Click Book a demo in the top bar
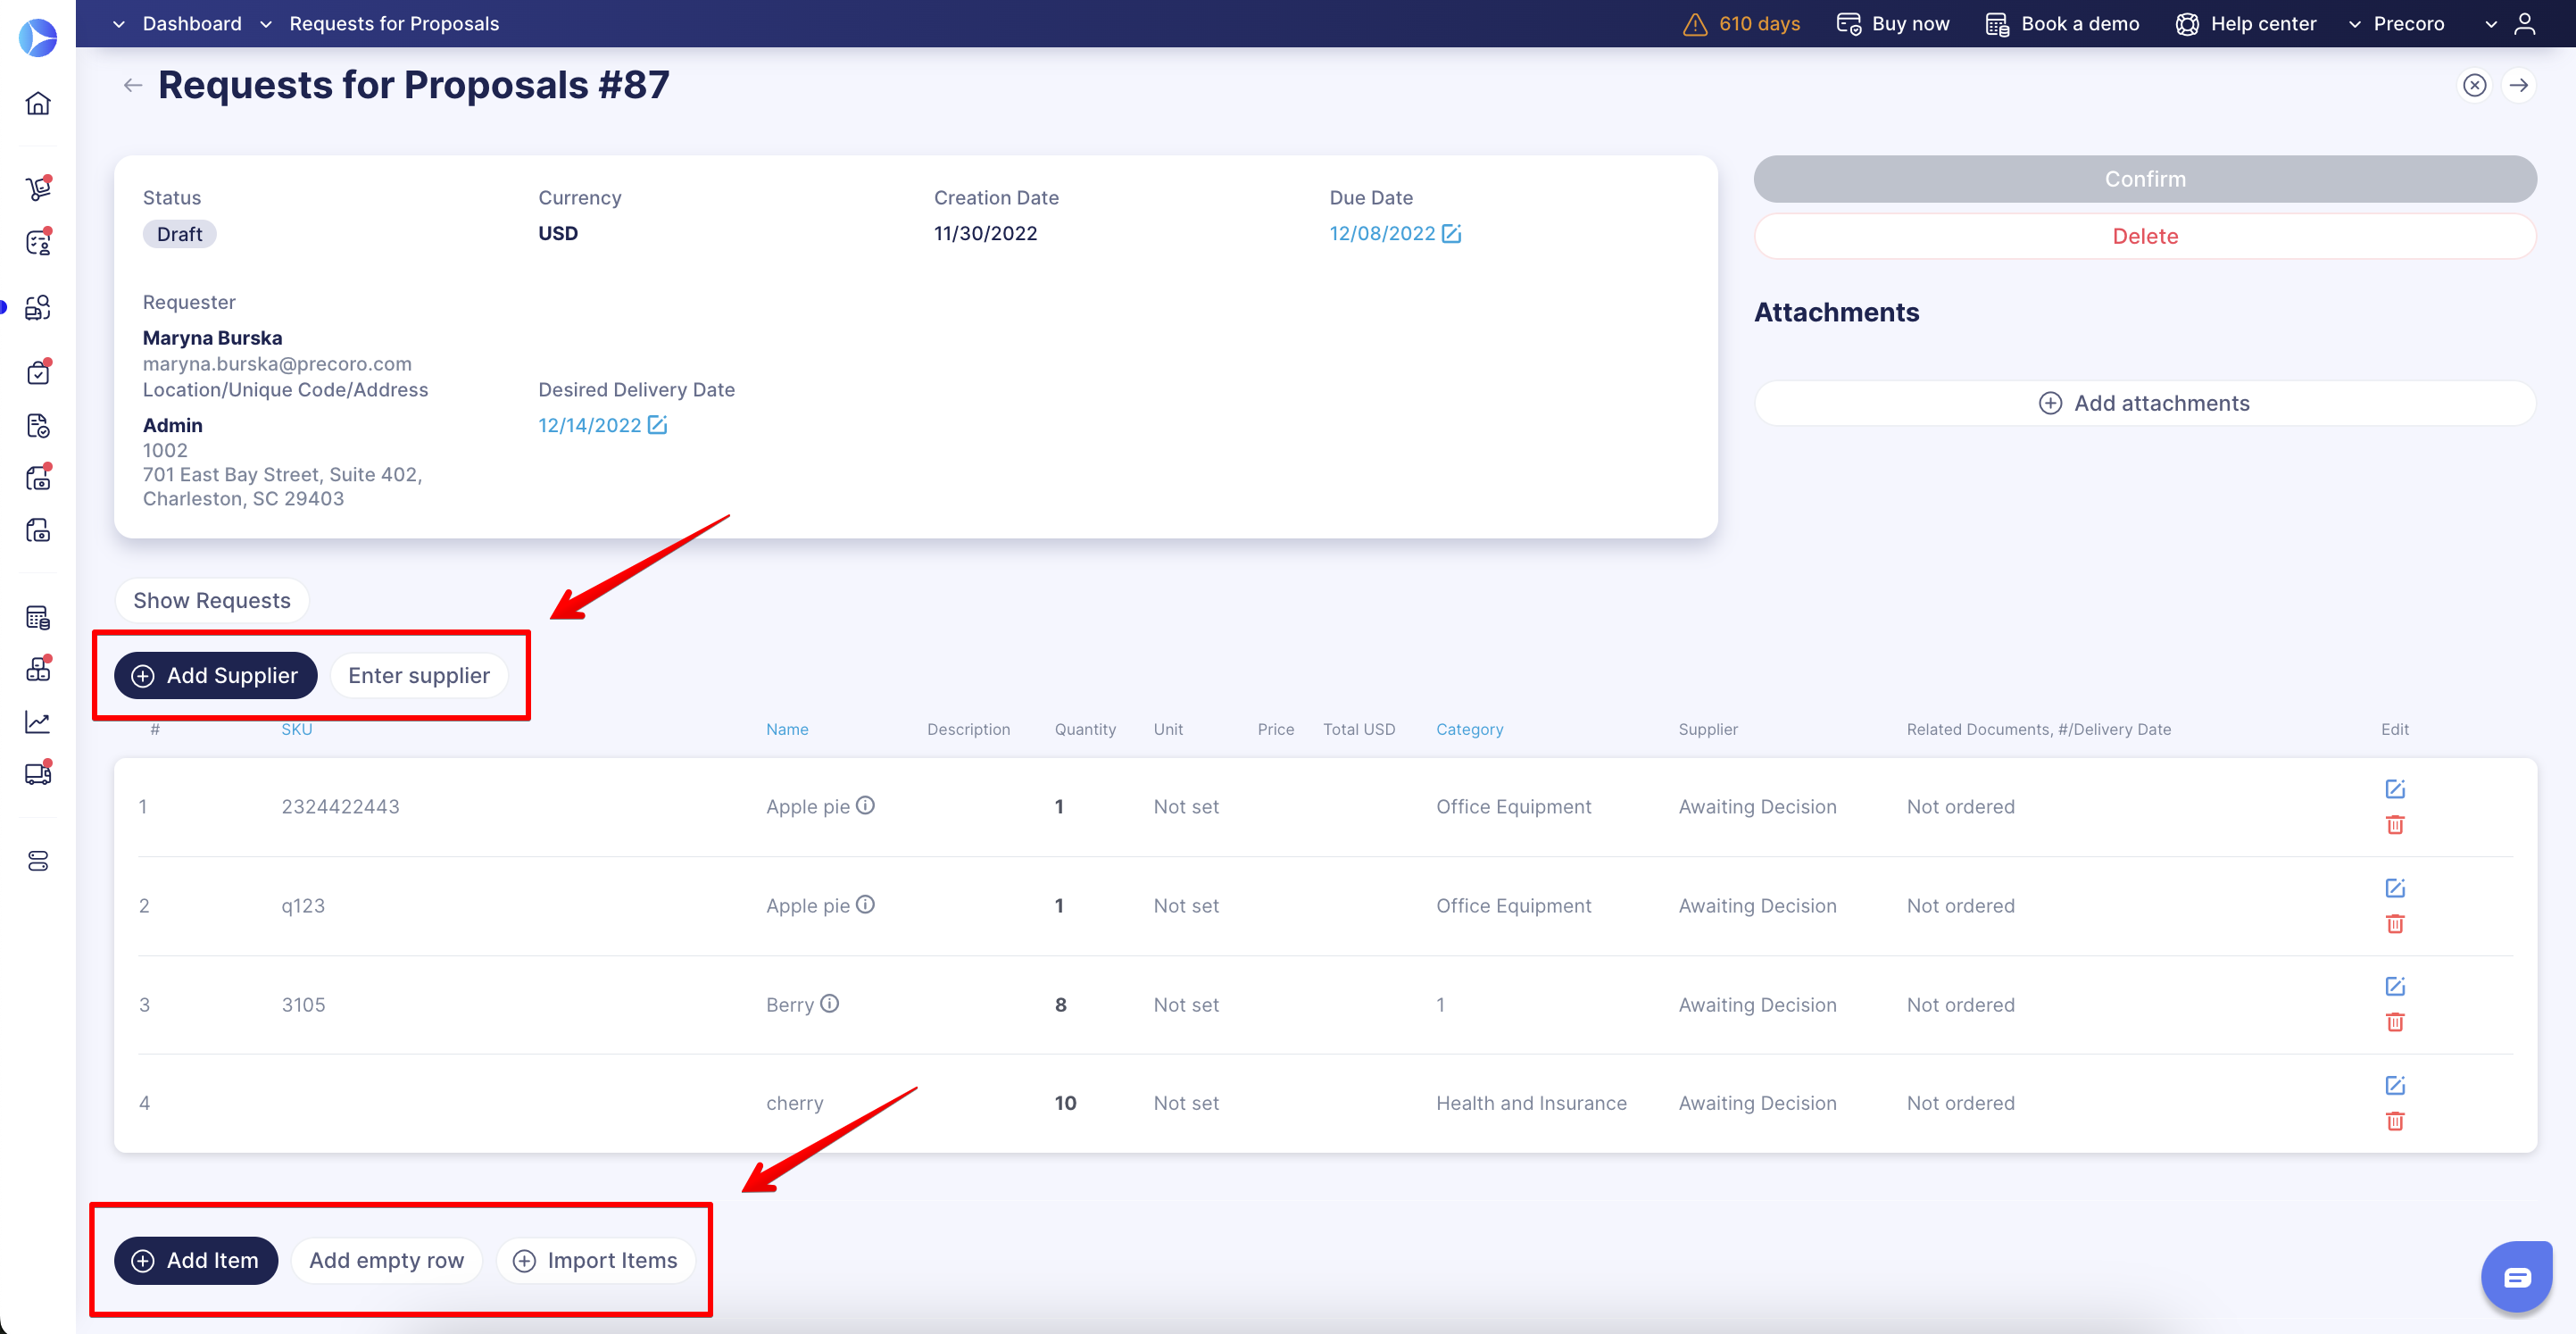Image resolution: width=2576 pixels, height=1334 pixels. pyautogui.click(x=2062, y=24)
